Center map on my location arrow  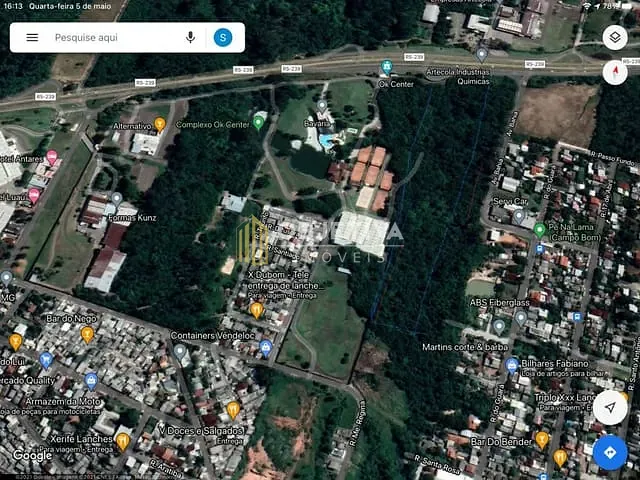[610, 407]
